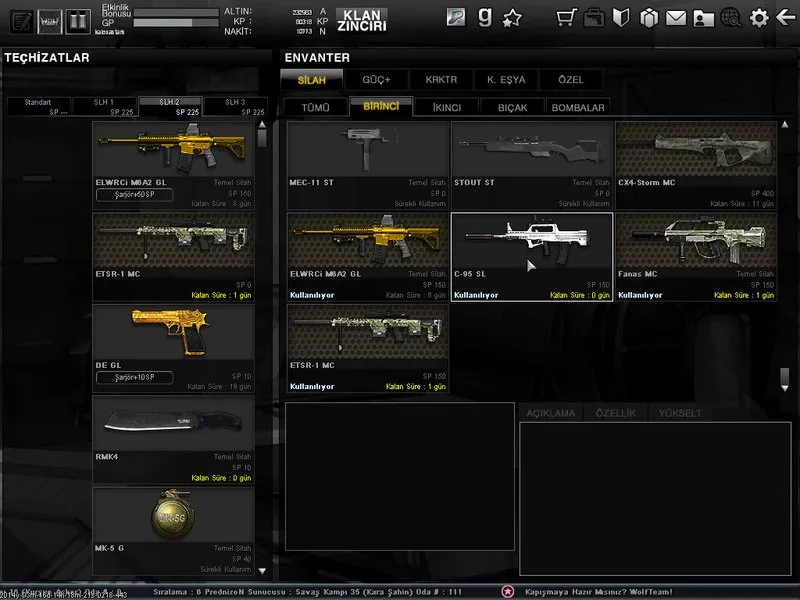Select the TÜMÜ weapon filter
This screenshot has width=800, height=600.
315,107
